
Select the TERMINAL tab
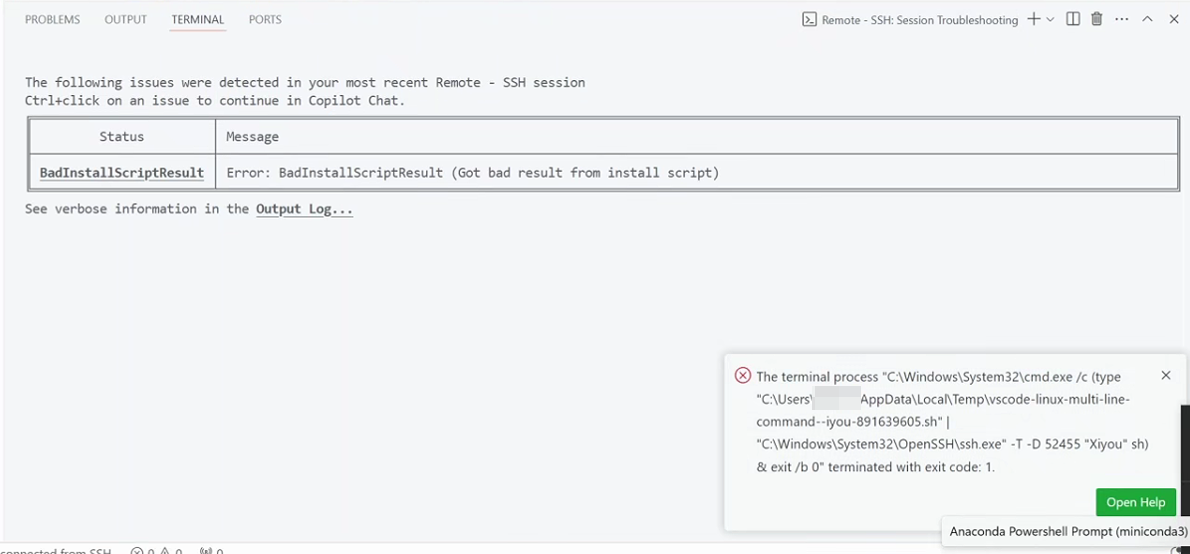point(198,19)
